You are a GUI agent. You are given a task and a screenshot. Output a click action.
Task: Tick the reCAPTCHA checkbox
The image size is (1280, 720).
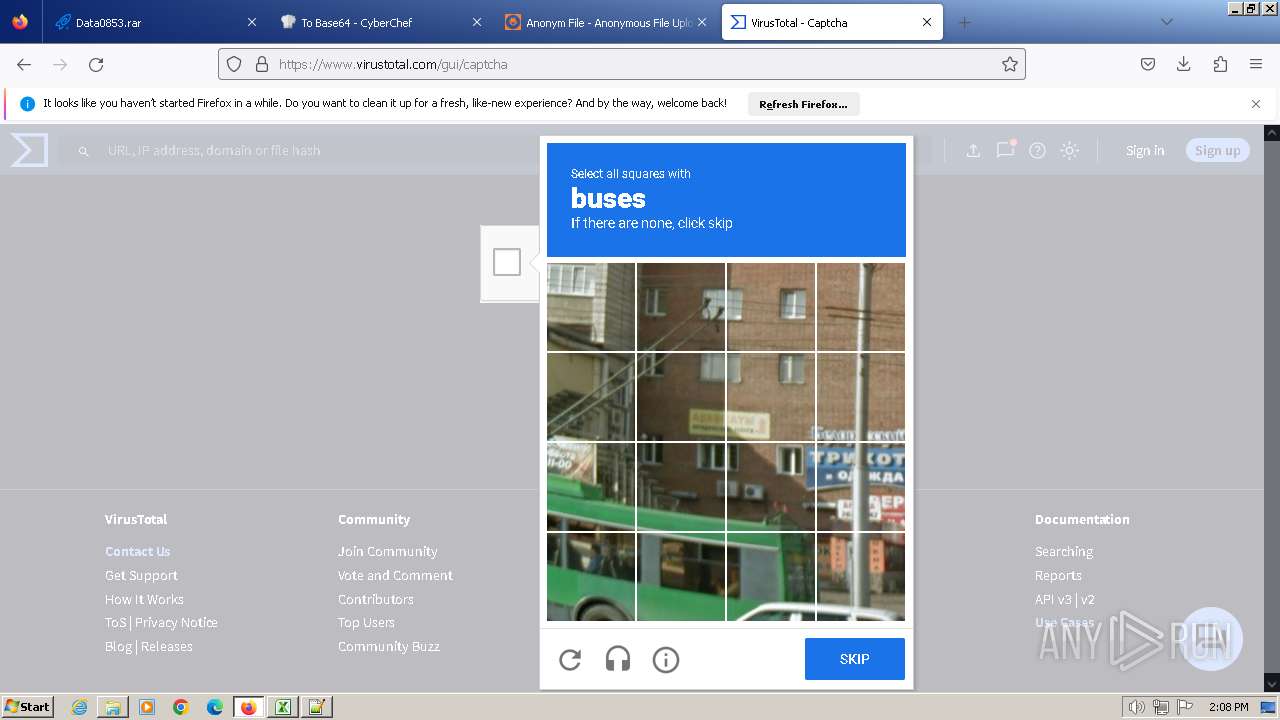(507, 262)
